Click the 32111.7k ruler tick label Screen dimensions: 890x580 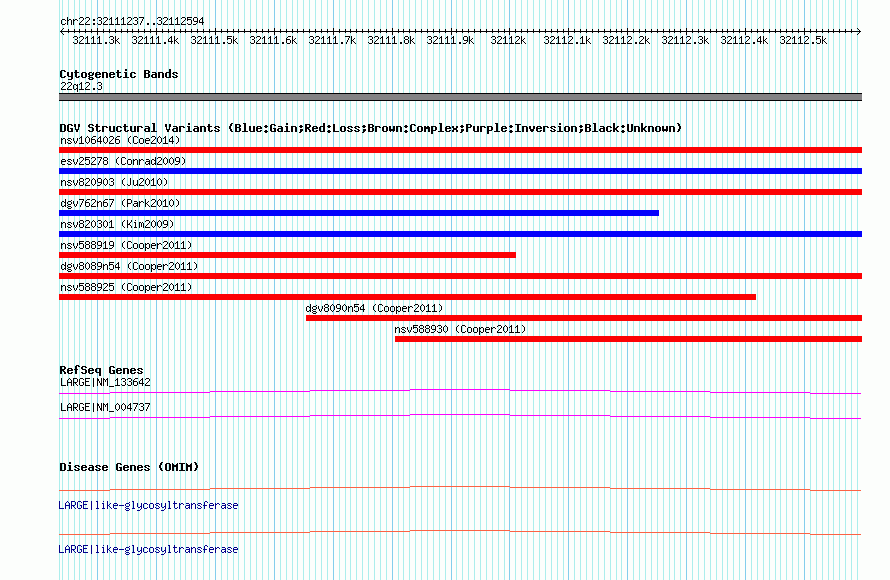[333, 40]
